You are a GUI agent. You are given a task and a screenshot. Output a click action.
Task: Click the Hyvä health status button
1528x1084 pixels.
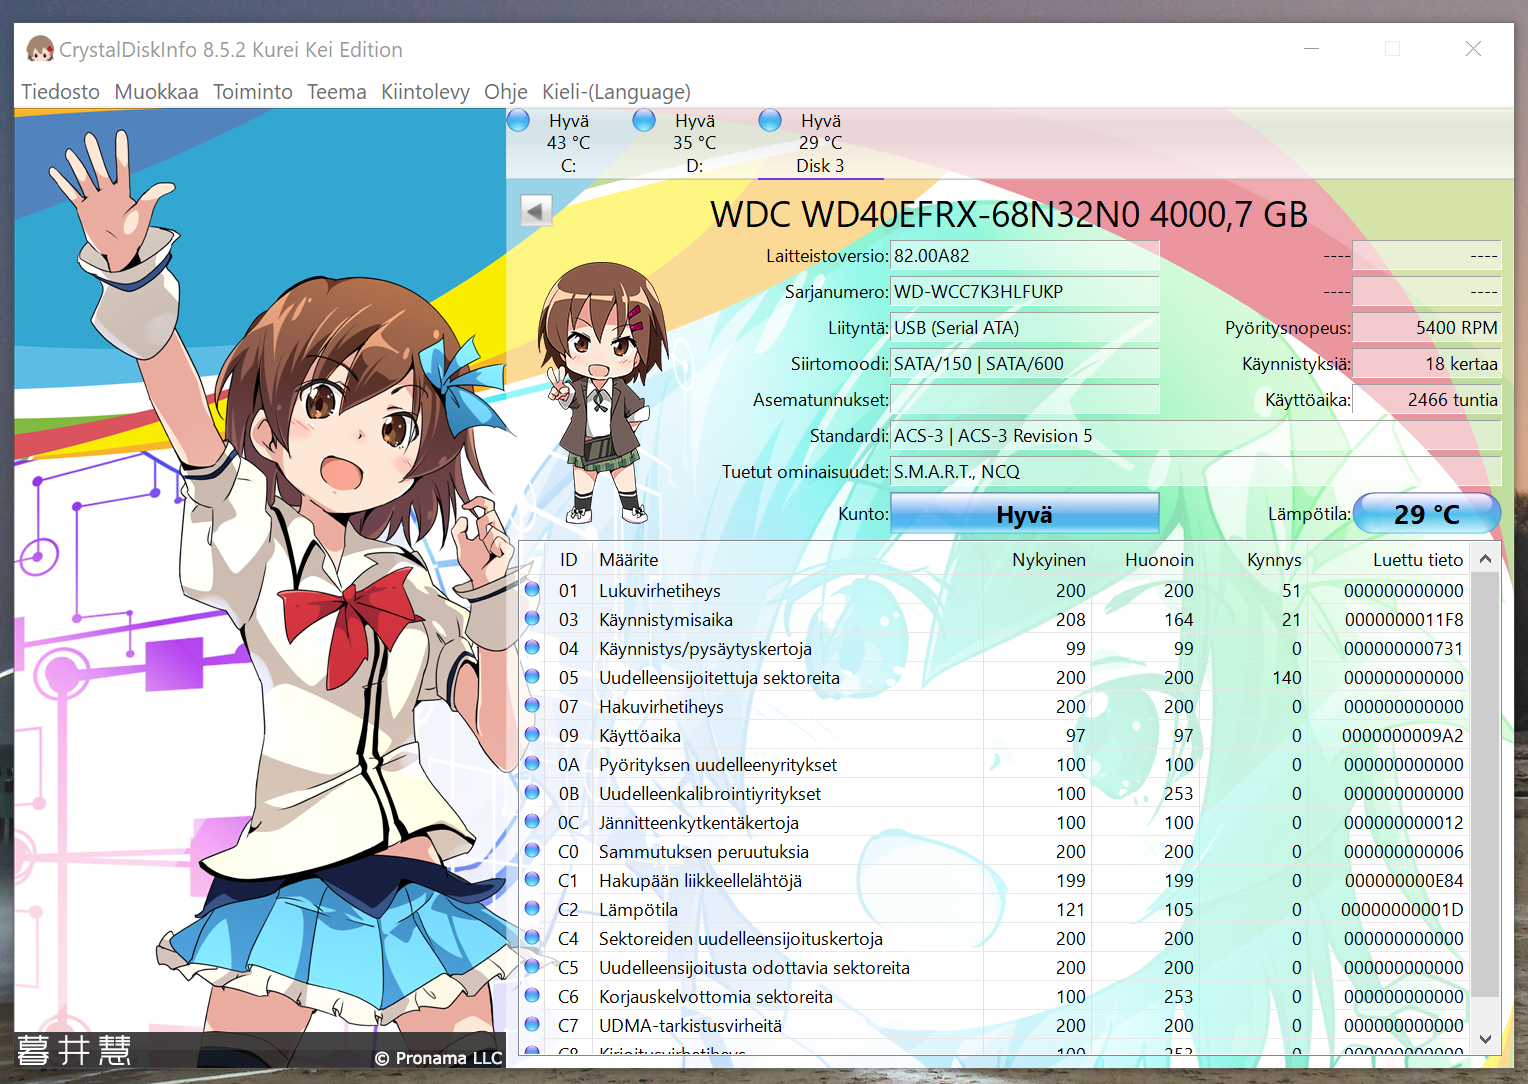pos(1025,514)
